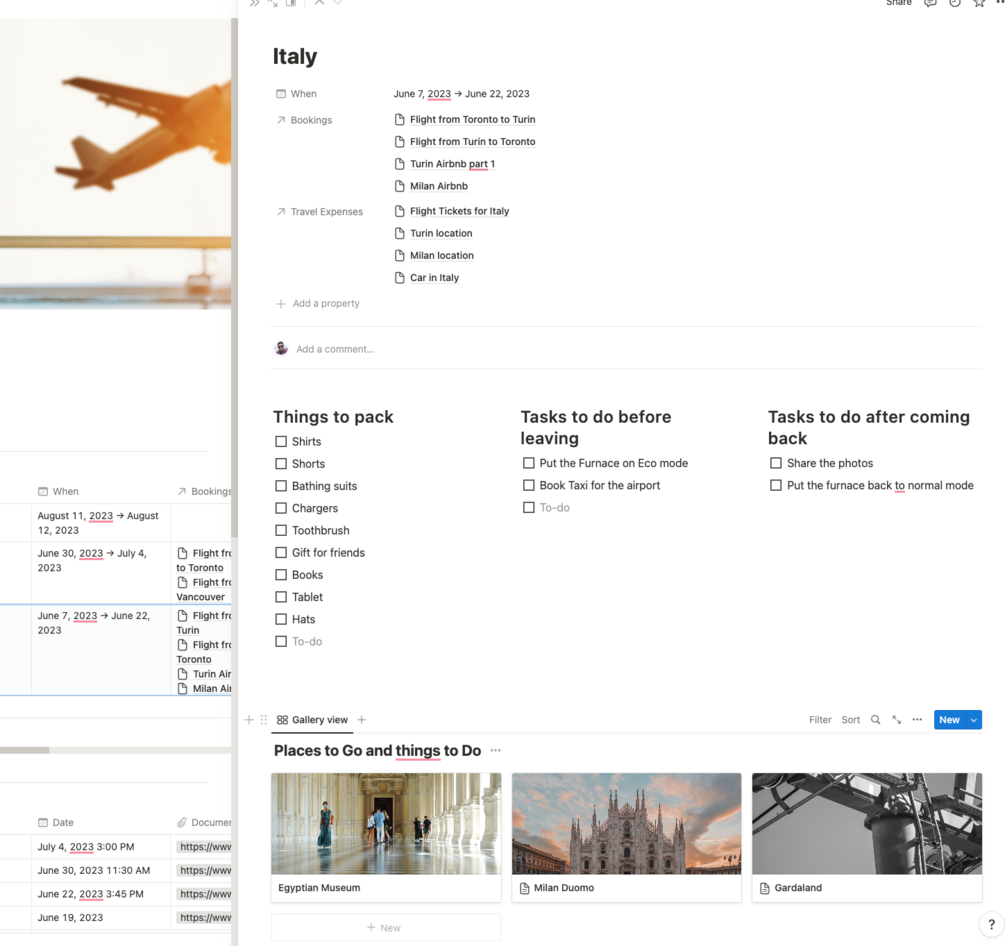Click the June 19, 2023 date cell
Image resolution: width=1005 pixels, height=946 pixels.
pos(101,918)
